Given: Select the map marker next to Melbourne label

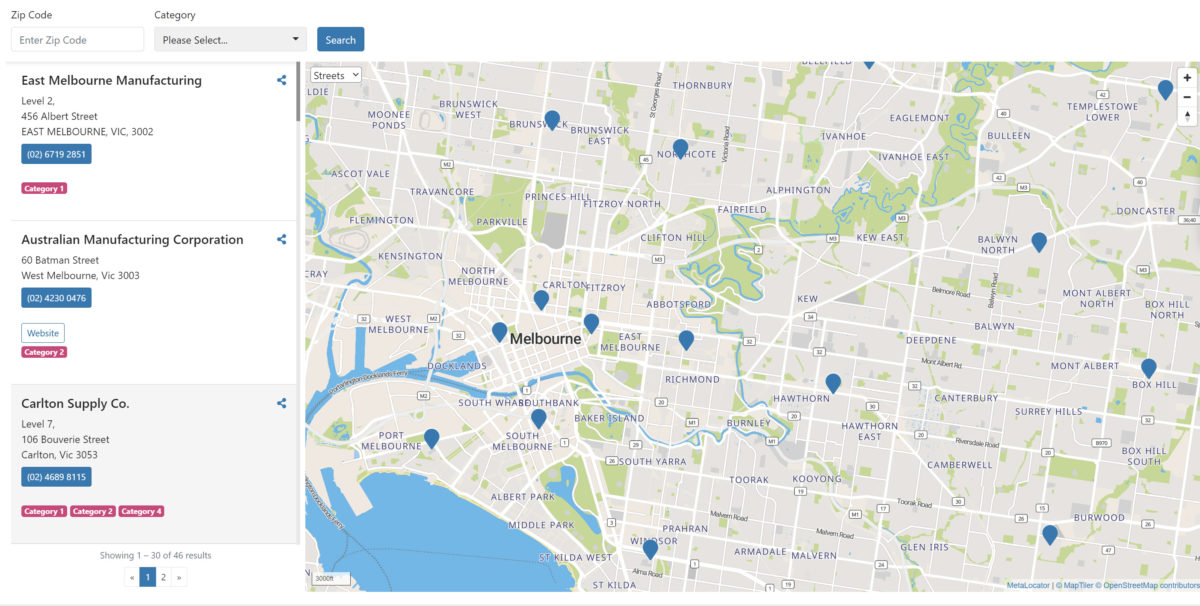Looking at the screenshot, I should [500, 331].
